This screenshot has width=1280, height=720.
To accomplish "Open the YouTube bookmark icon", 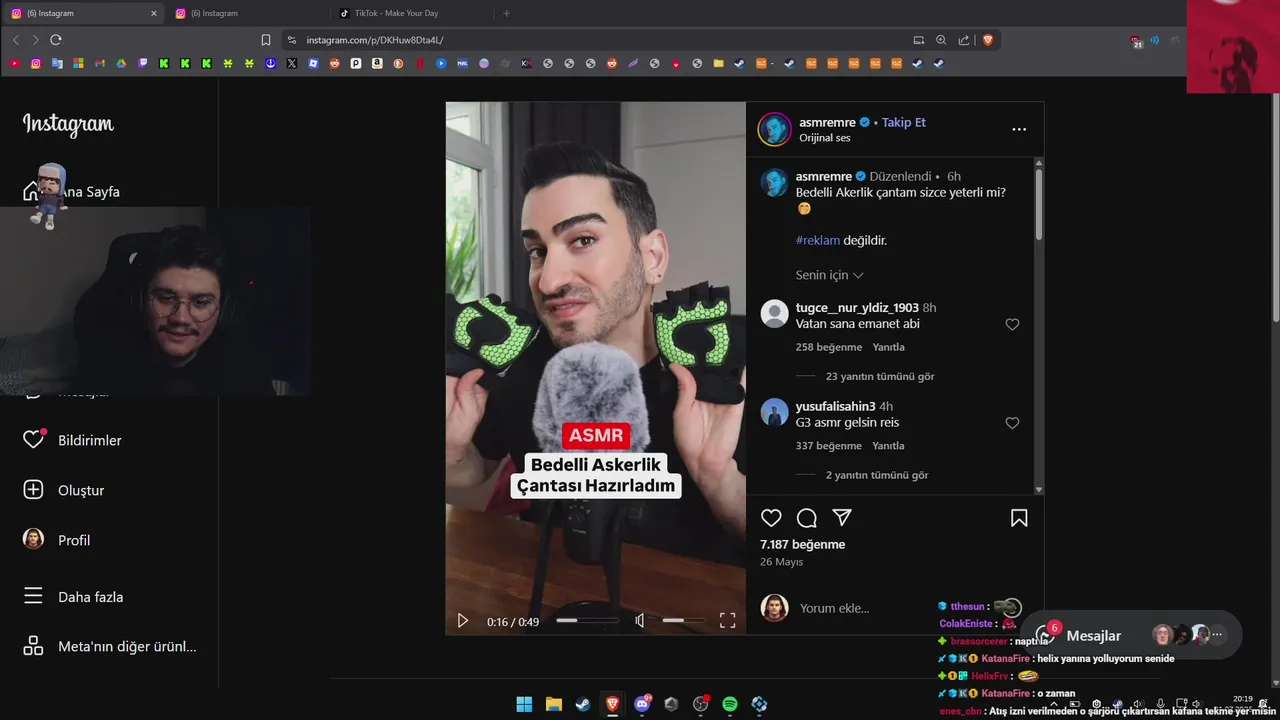I will pyautogui.click(x=14, y=63).
